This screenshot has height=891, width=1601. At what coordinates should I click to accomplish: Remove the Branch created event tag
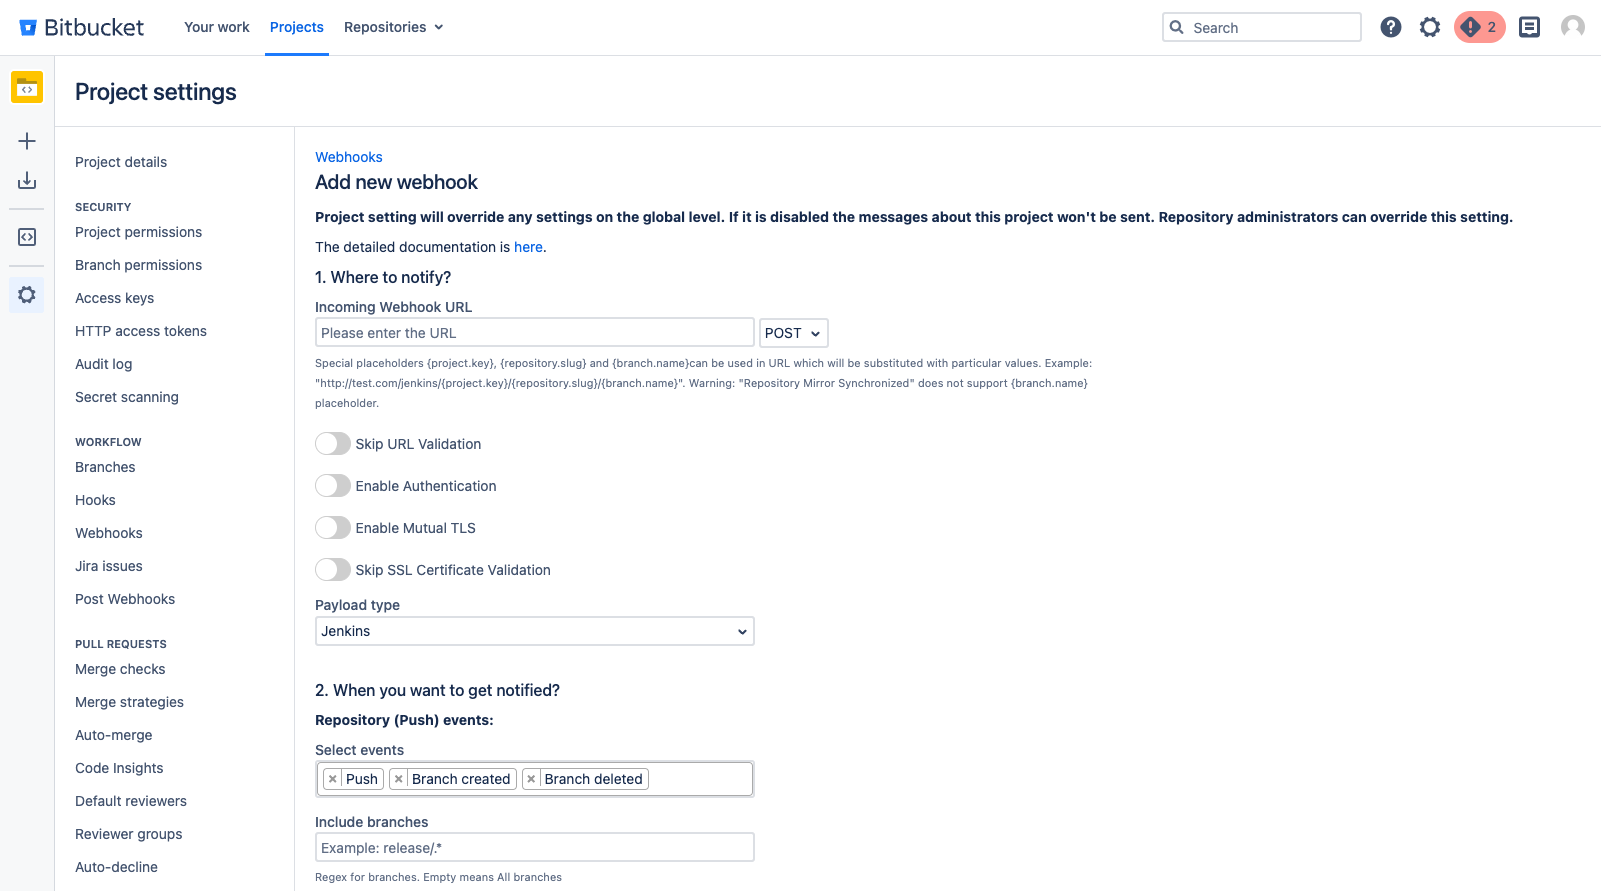(399, 779)
